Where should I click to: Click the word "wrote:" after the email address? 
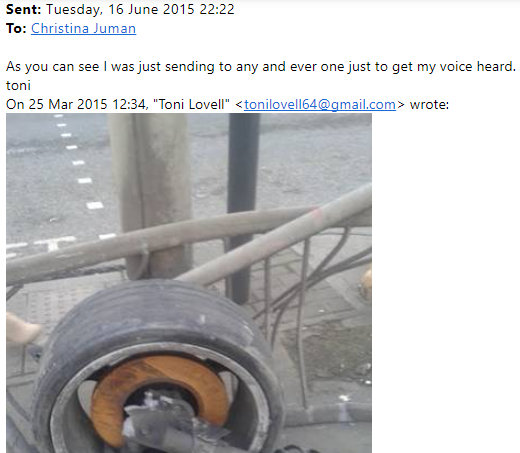(x=429, y=105)
